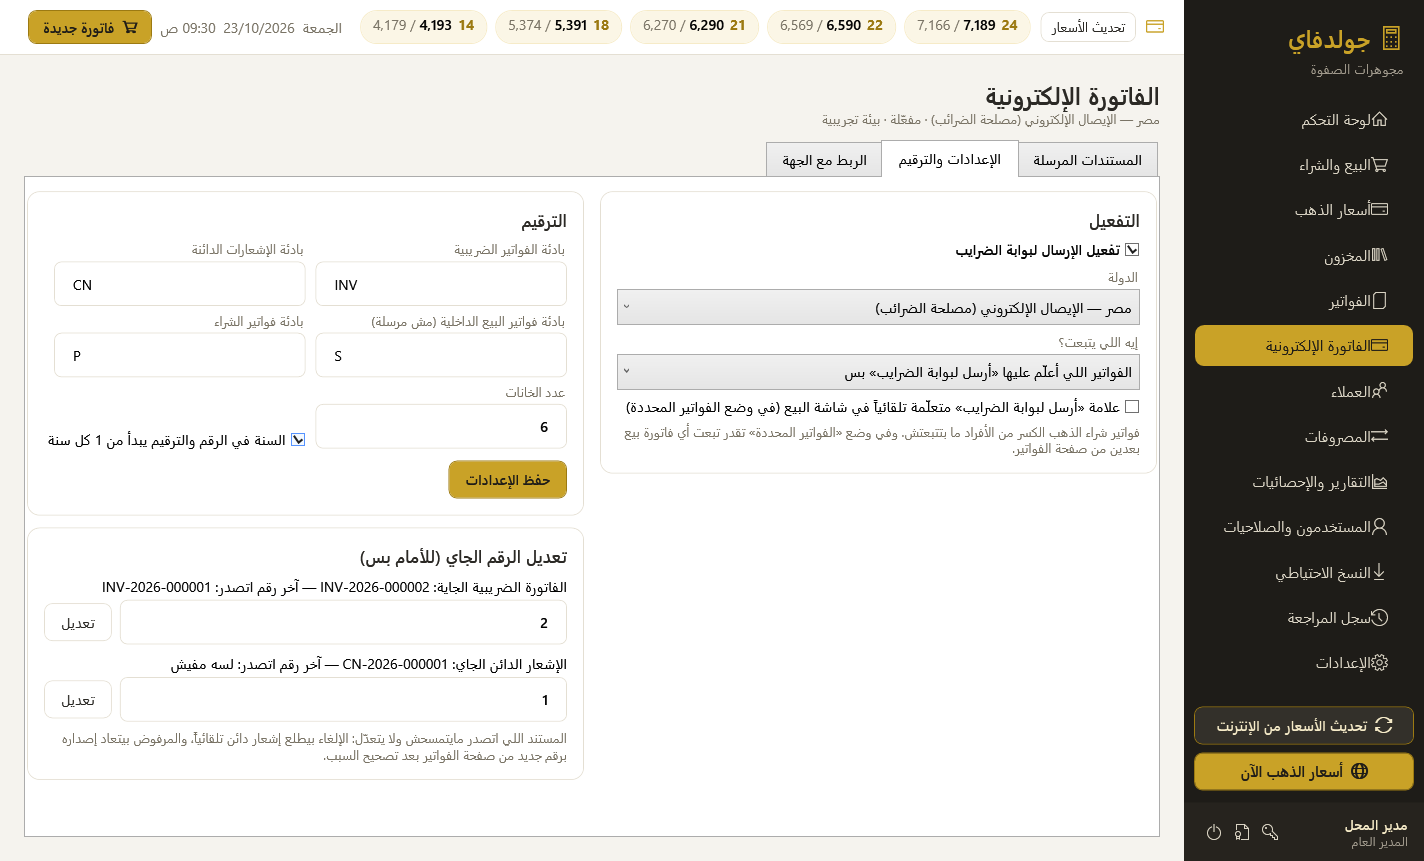Click the chart icon for التقارير والإحصائيات

(1379, 482)
